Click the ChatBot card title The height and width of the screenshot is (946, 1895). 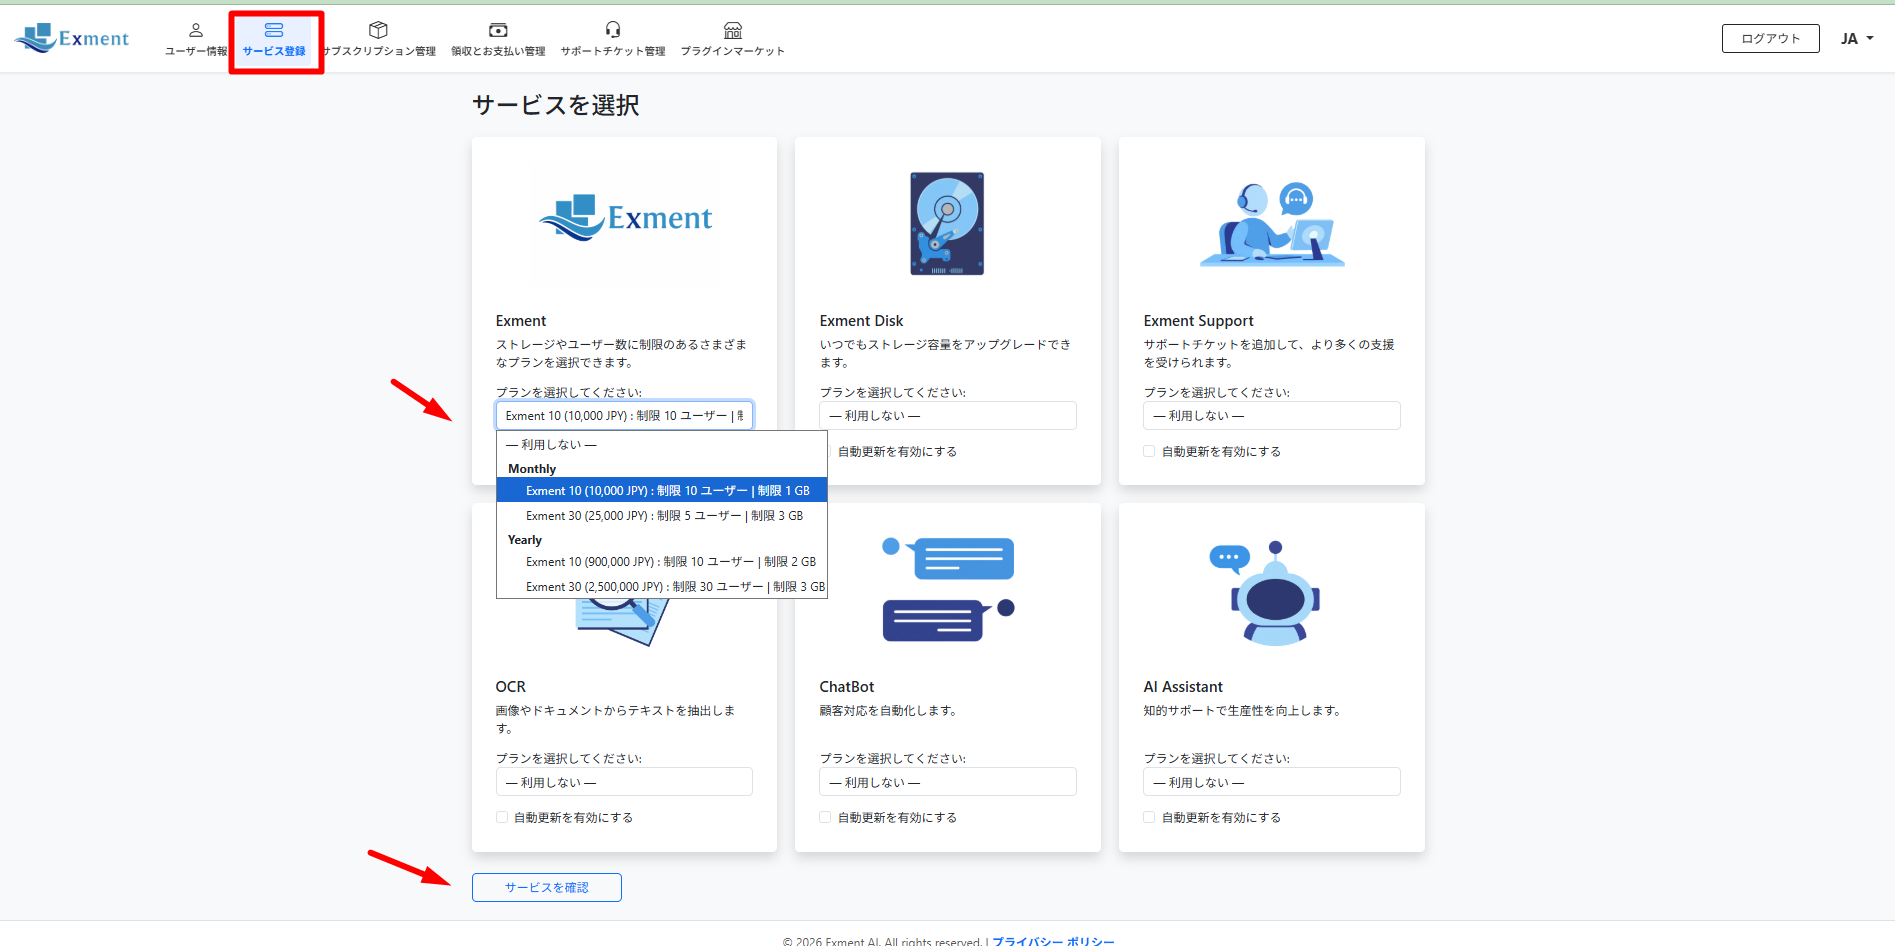pos(846,687)
